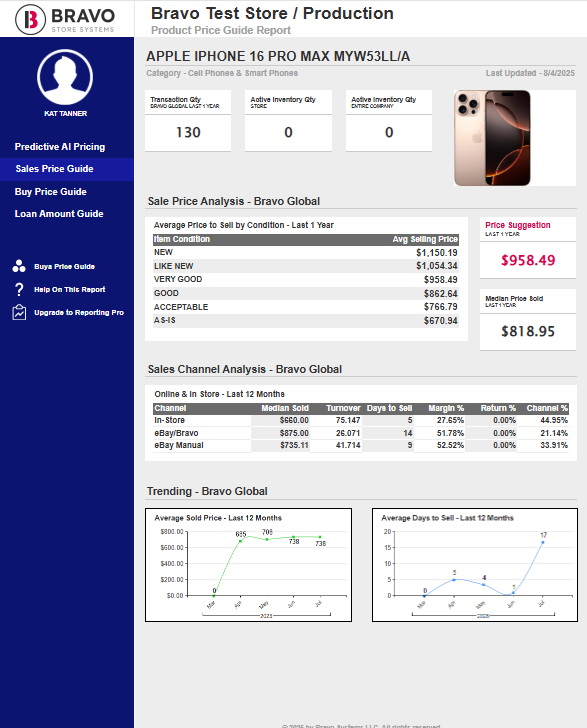Click the Average Sold Price trend chart
This screenshot has height=728, width=587.
pyautogui.click(x=248, y=565)
